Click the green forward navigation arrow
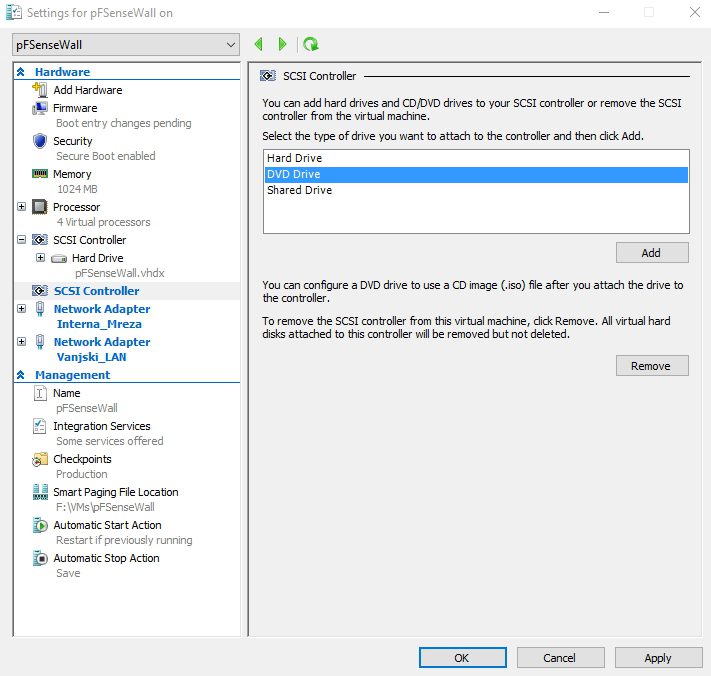711x676 pixels. pos(283,44)
